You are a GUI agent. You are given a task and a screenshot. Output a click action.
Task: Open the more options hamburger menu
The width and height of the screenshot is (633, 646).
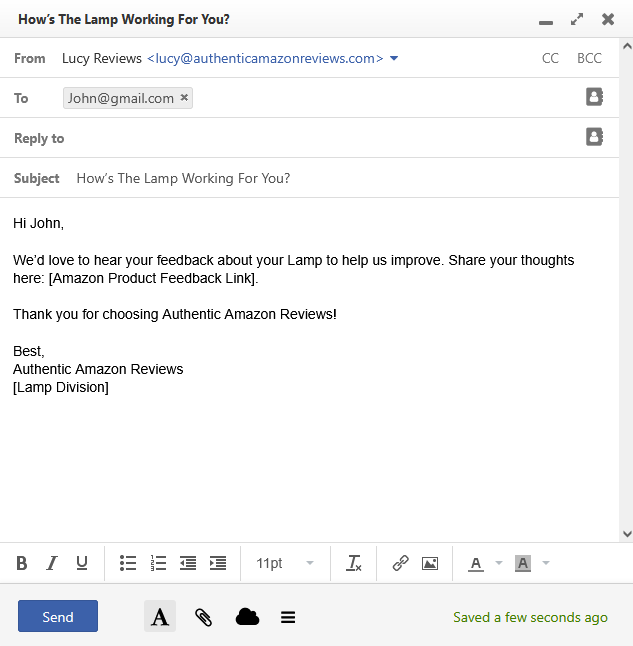coord(288,617)
